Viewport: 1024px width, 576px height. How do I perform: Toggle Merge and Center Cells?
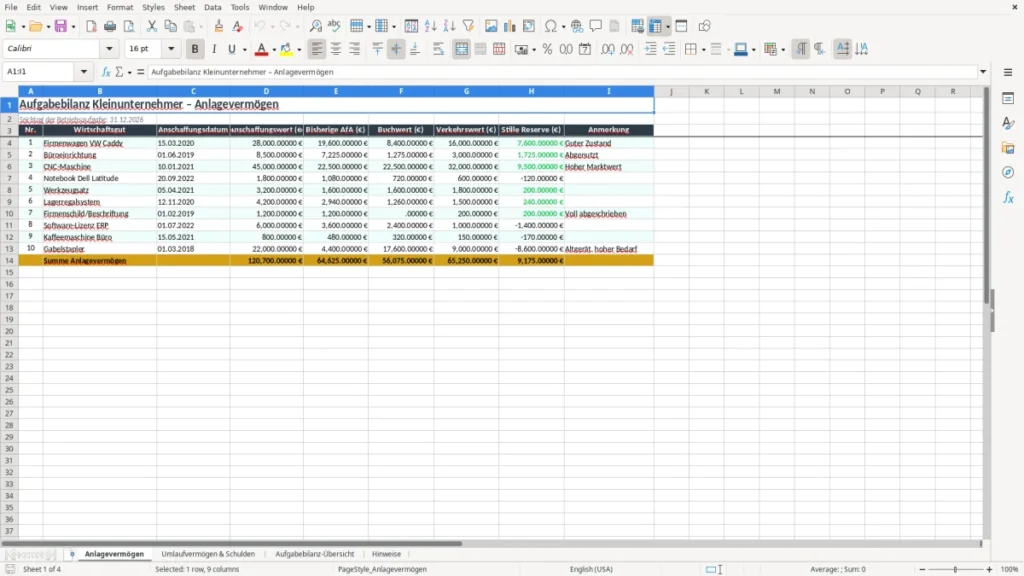[461, 49]
